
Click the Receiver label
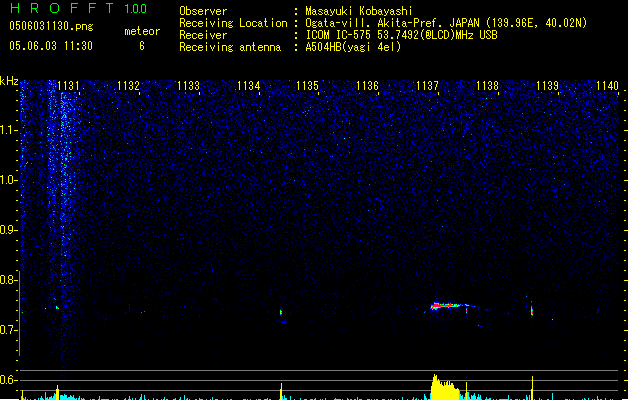(203, 35)
